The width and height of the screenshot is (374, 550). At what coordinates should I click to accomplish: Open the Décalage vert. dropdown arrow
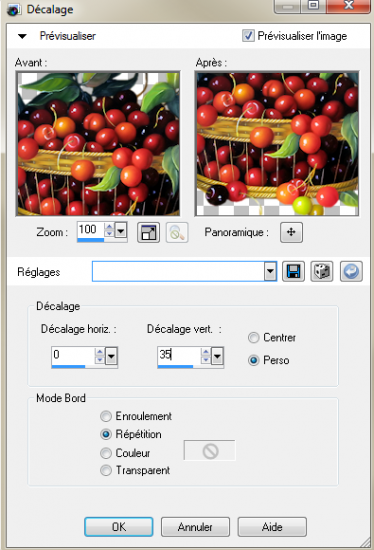click(x=218, y=357)
